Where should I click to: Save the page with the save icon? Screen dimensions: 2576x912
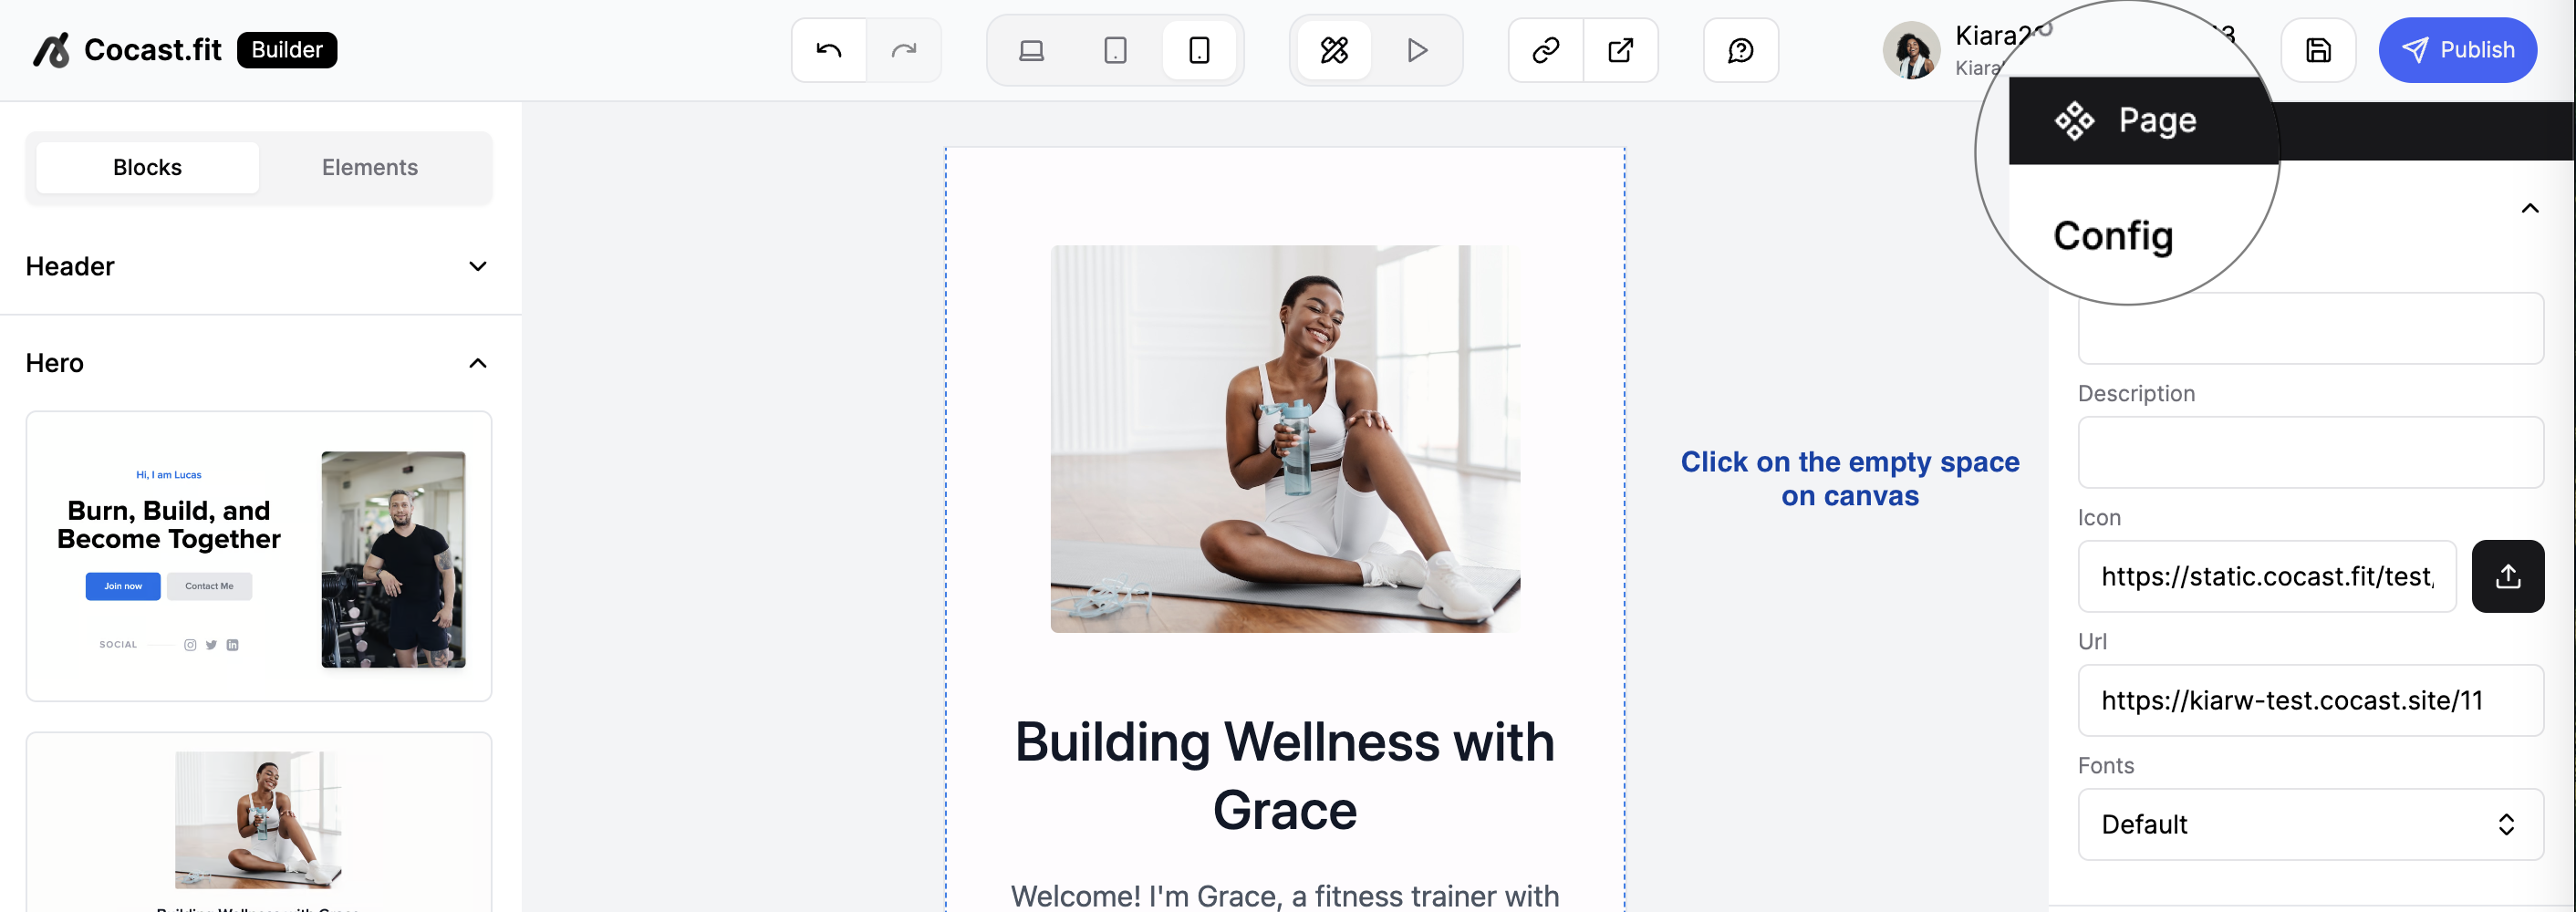click(2318, 50)
